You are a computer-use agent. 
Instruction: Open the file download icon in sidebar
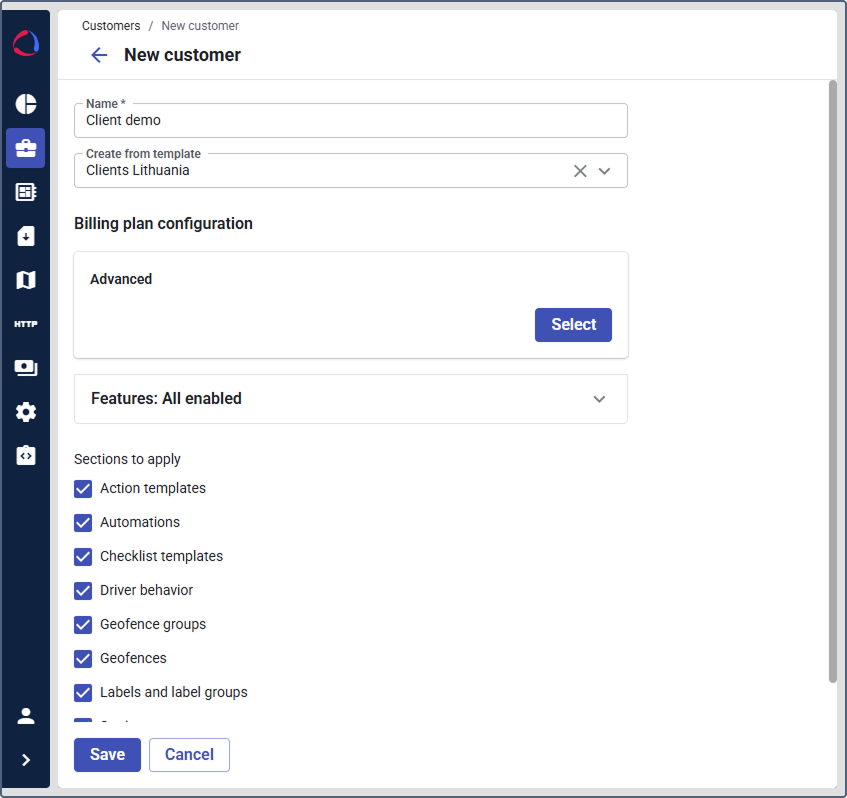(26, 236)
